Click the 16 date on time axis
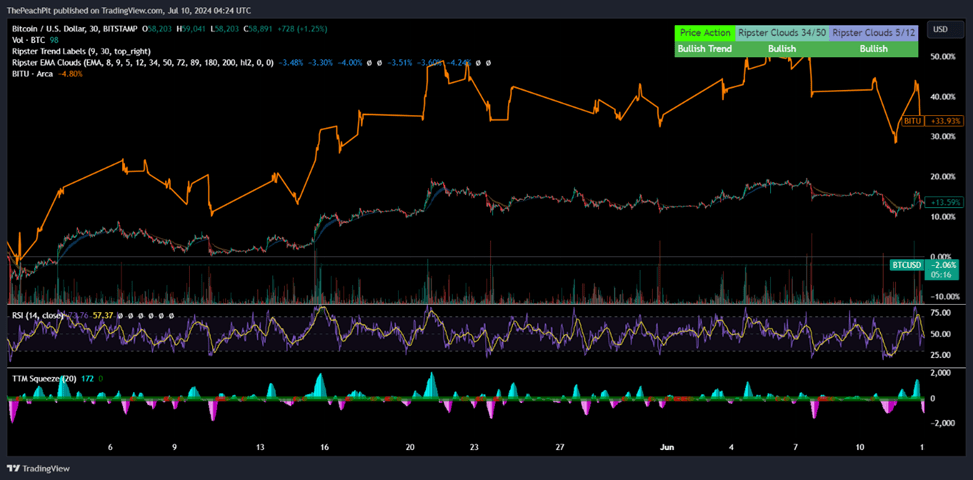973x480 pixels. [324, 447]
